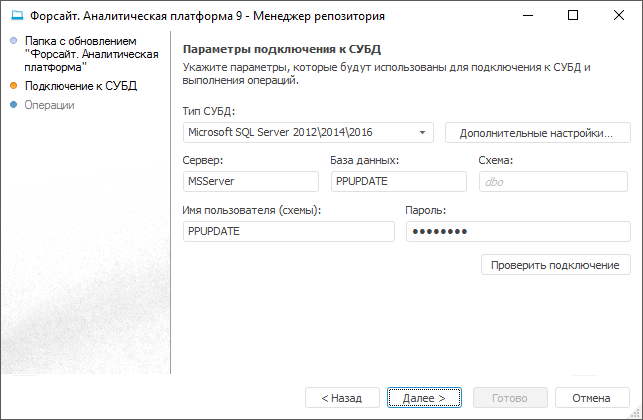This screenshot has height=420, width=643.
Task: Minimize the repository manager window
Action: pos(527,16)
